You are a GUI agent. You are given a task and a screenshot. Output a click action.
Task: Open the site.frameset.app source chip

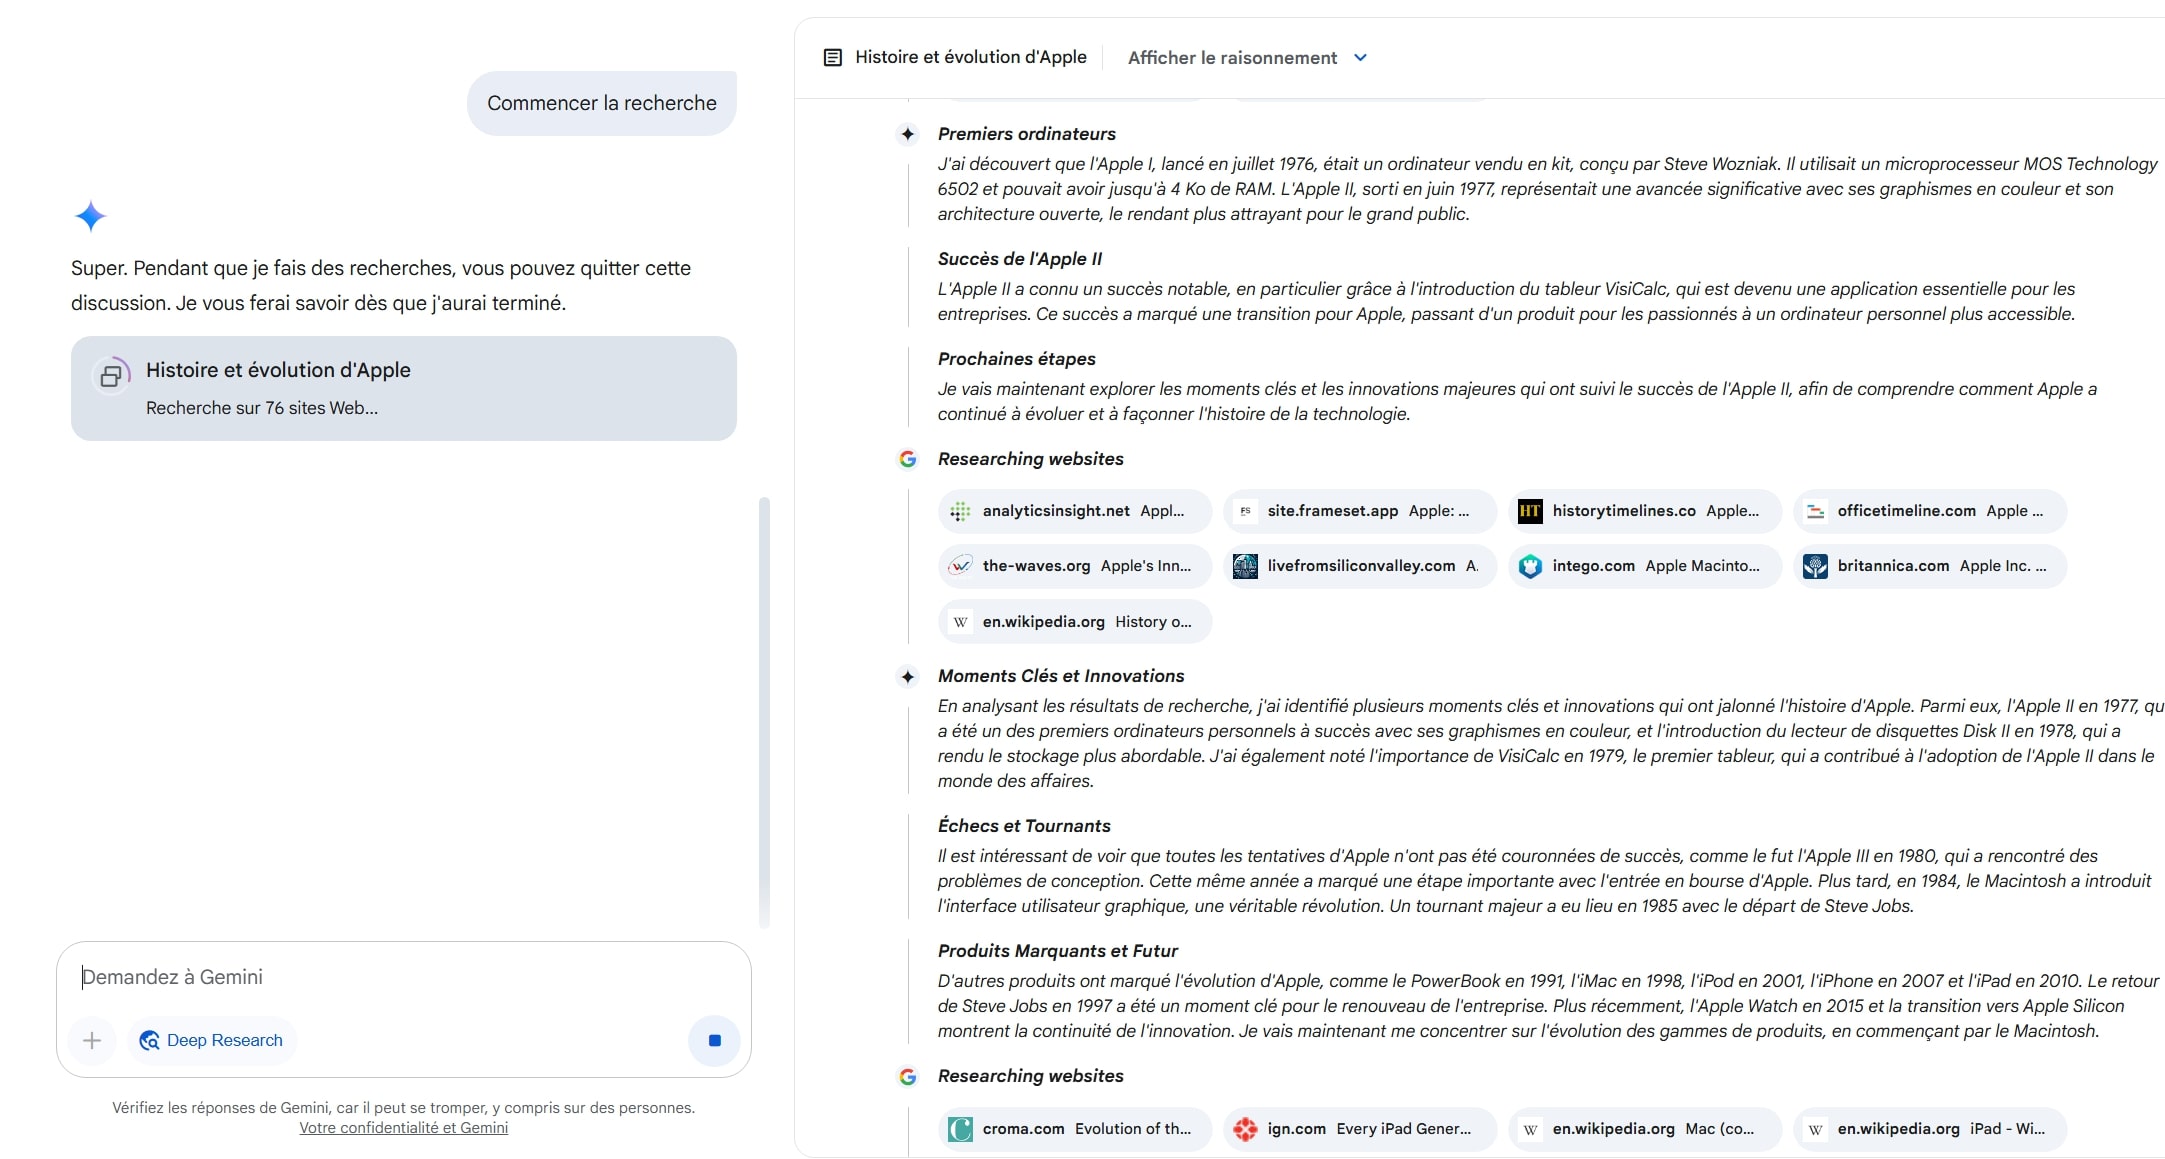tap(1360, 511)
